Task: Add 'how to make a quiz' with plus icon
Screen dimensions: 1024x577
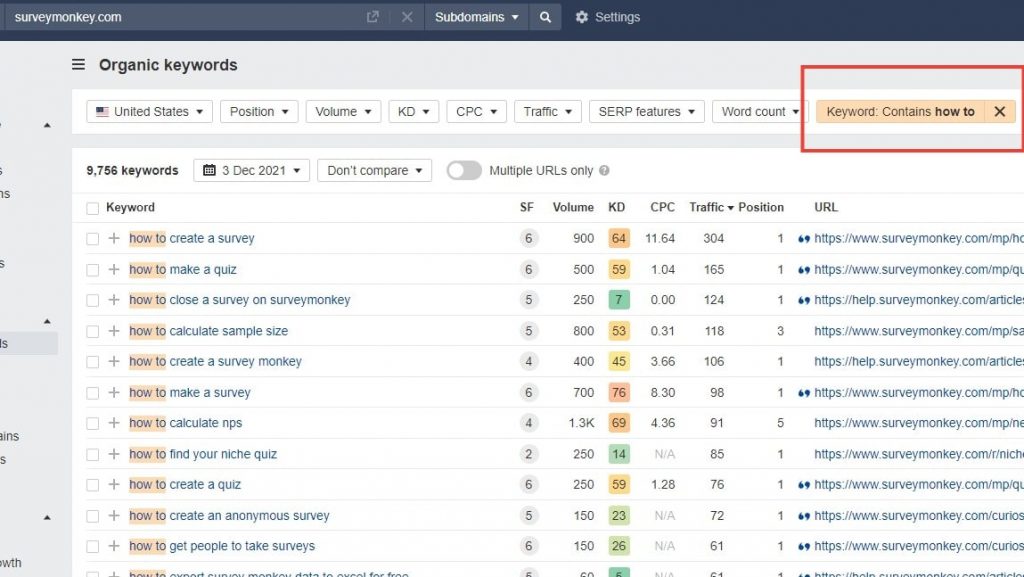Action: pyautogui.click(x=114, y=270)
